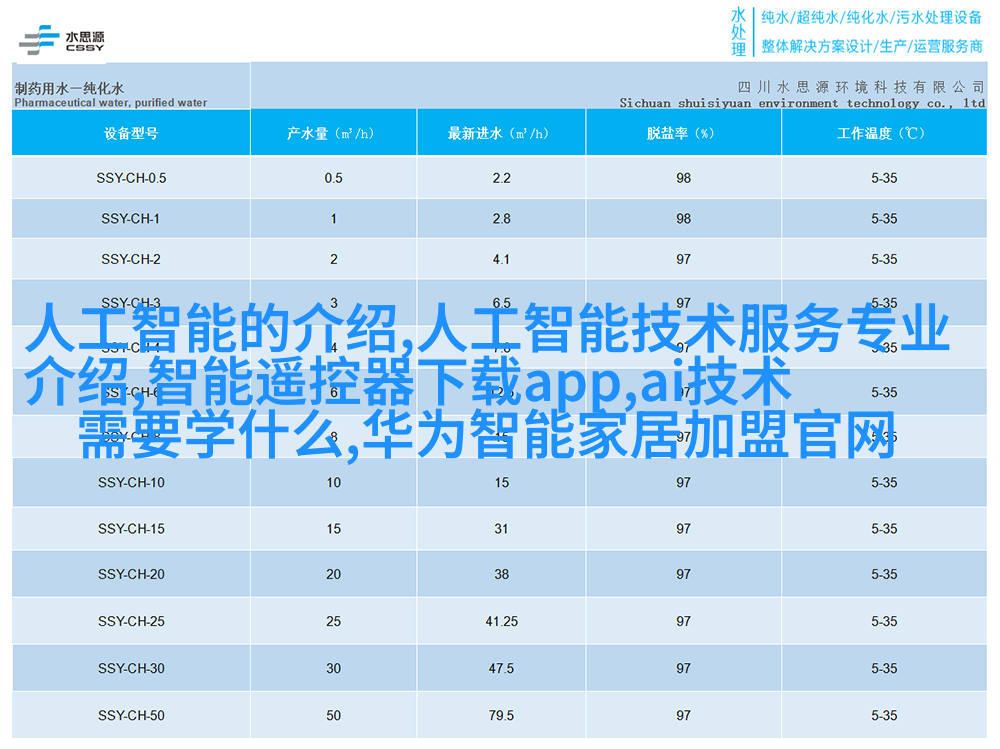Click desalination 97 in SSY-CH-20 row
The width and height of the screenshot is (1000, 749).
point(684,574)
